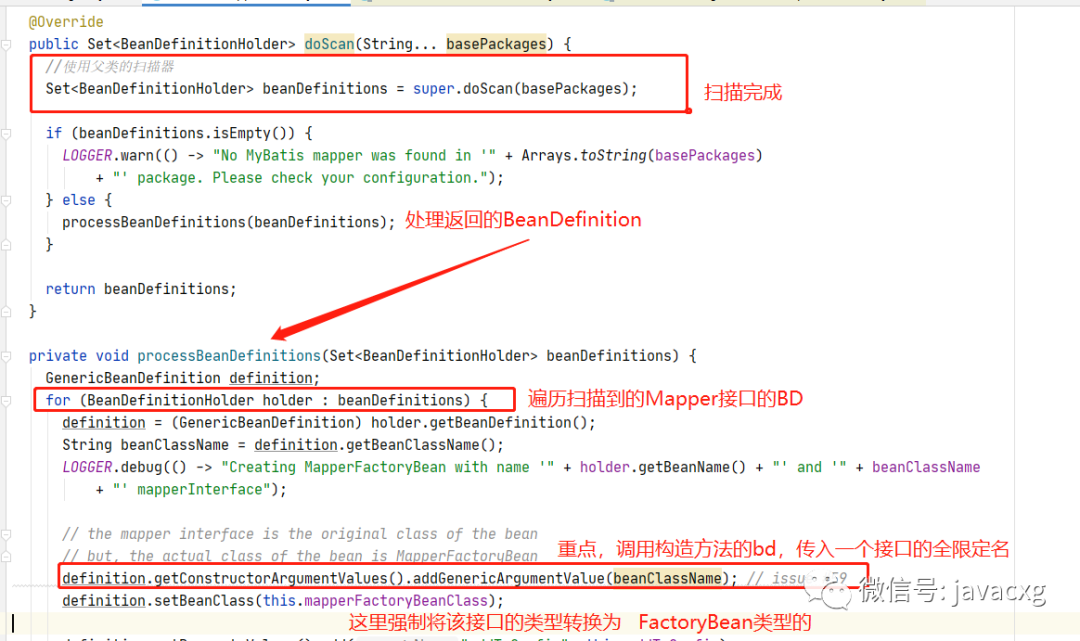The height and width of the screenshot is (641, 1080).
Task: Click the processBeanDefinitions name in the private method declaration
Action: (229, 355)
